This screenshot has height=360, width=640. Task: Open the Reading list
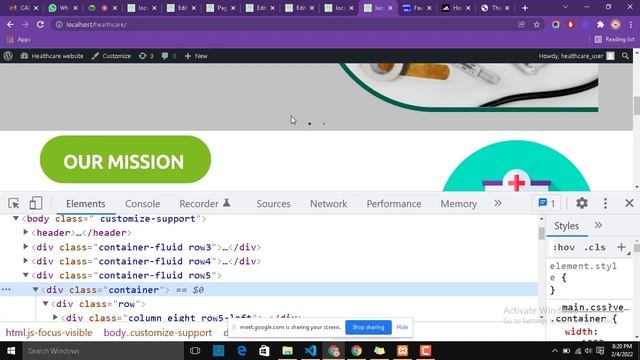point(615,40)
